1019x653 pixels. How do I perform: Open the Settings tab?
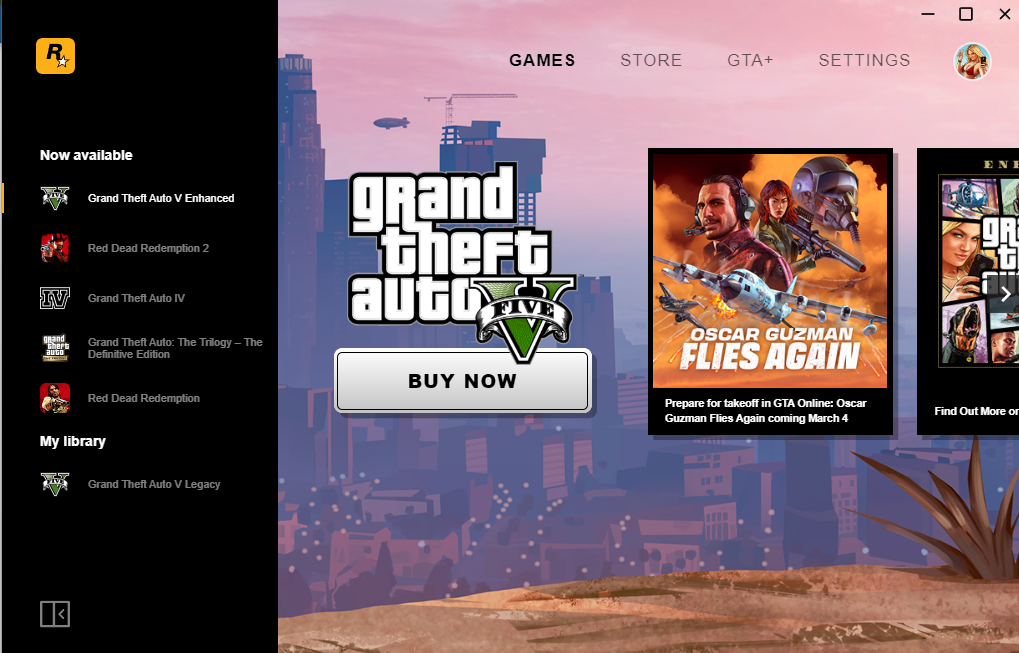pos(864,60)
